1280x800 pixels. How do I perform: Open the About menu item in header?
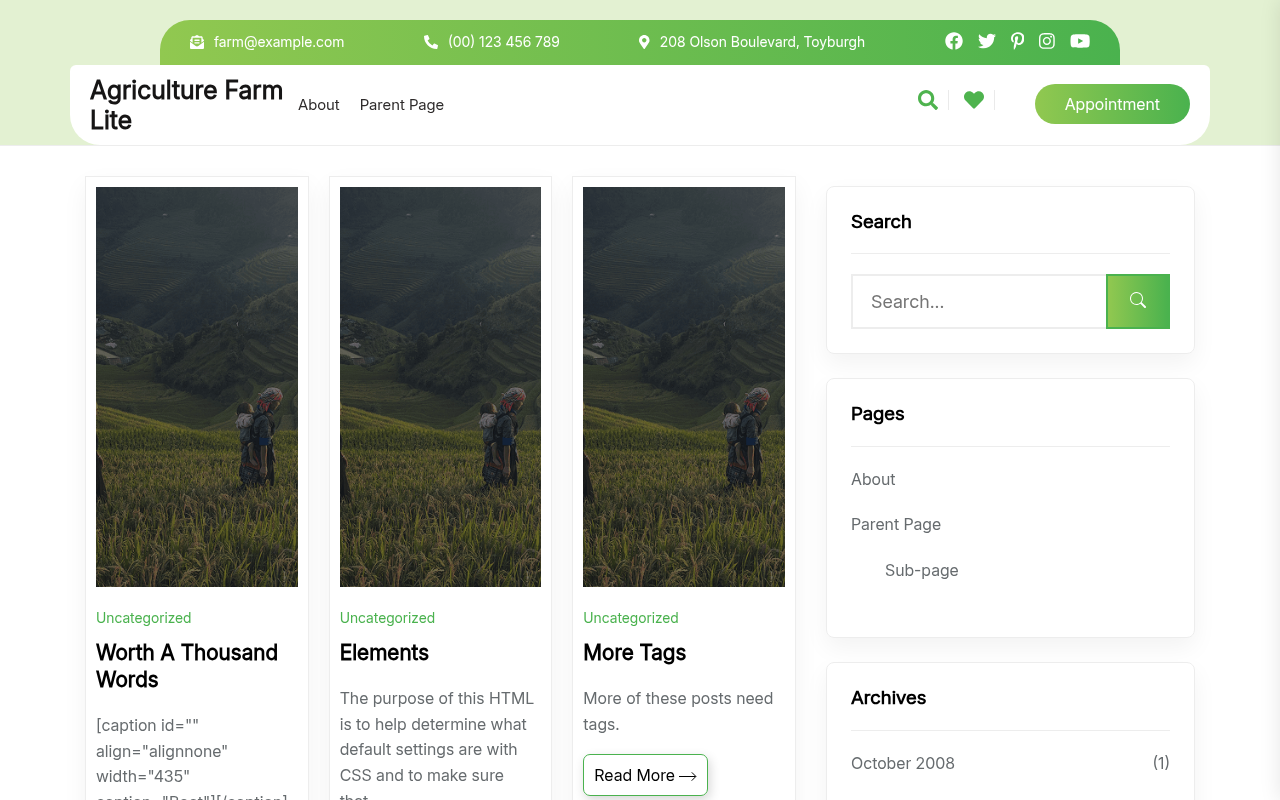[x=319, y=105]
